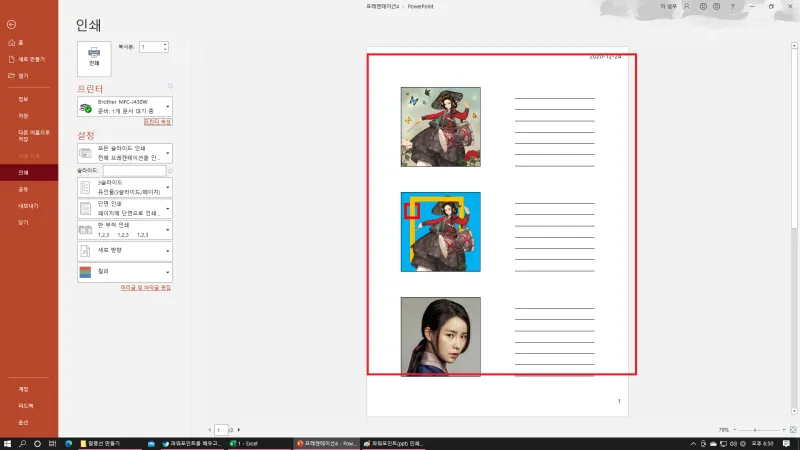Screen dimensions: 800x450
Task: Show hidden system tray icons
Action: [693, 444]
